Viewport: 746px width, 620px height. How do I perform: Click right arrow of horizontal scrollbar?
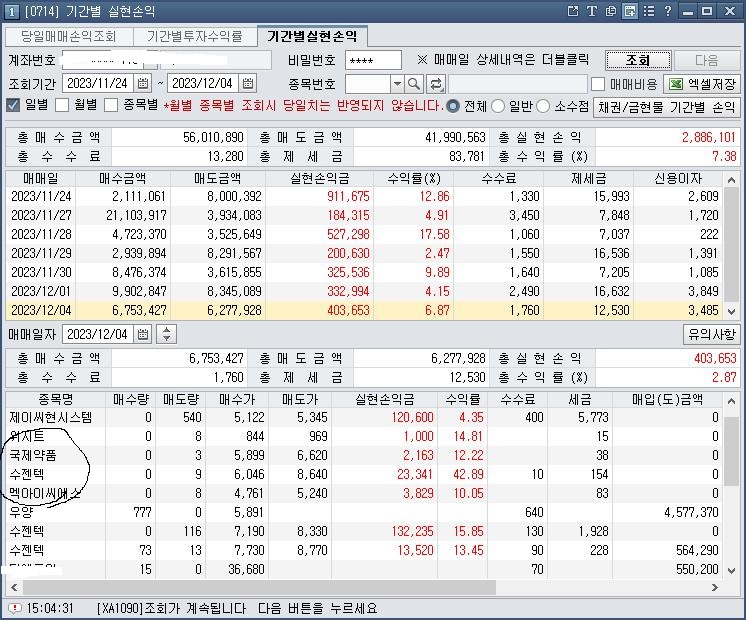(x=715, y=587)
